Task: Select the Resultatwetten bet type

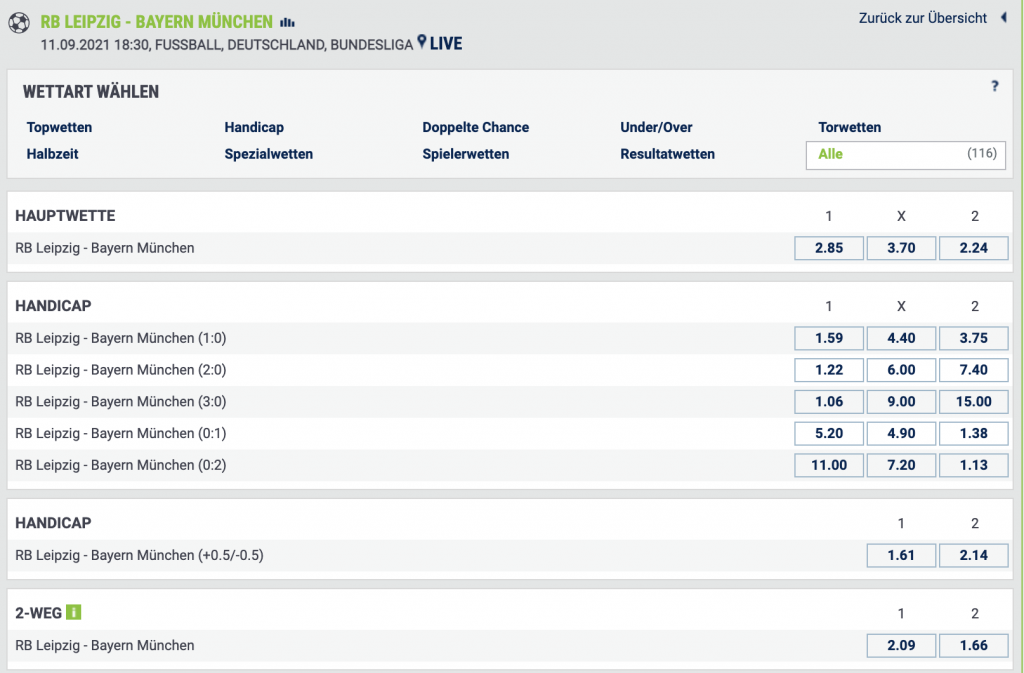Action: 667,154
